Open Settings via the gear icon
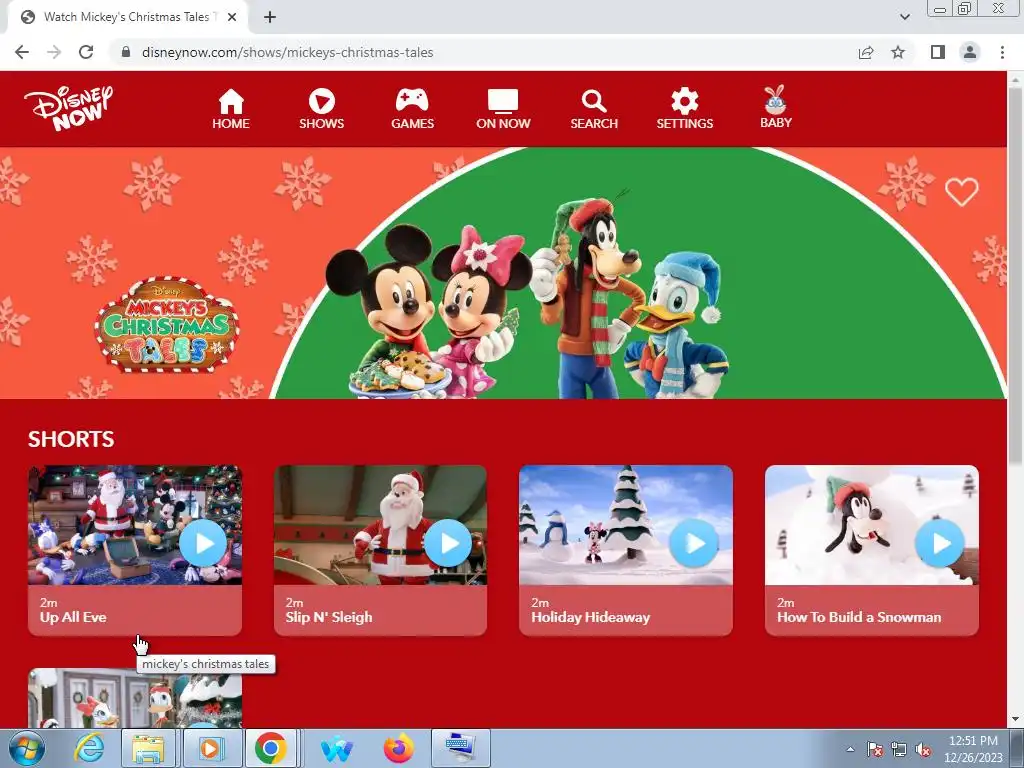This screenshot has width=1024, height=768. click(684, 109)
